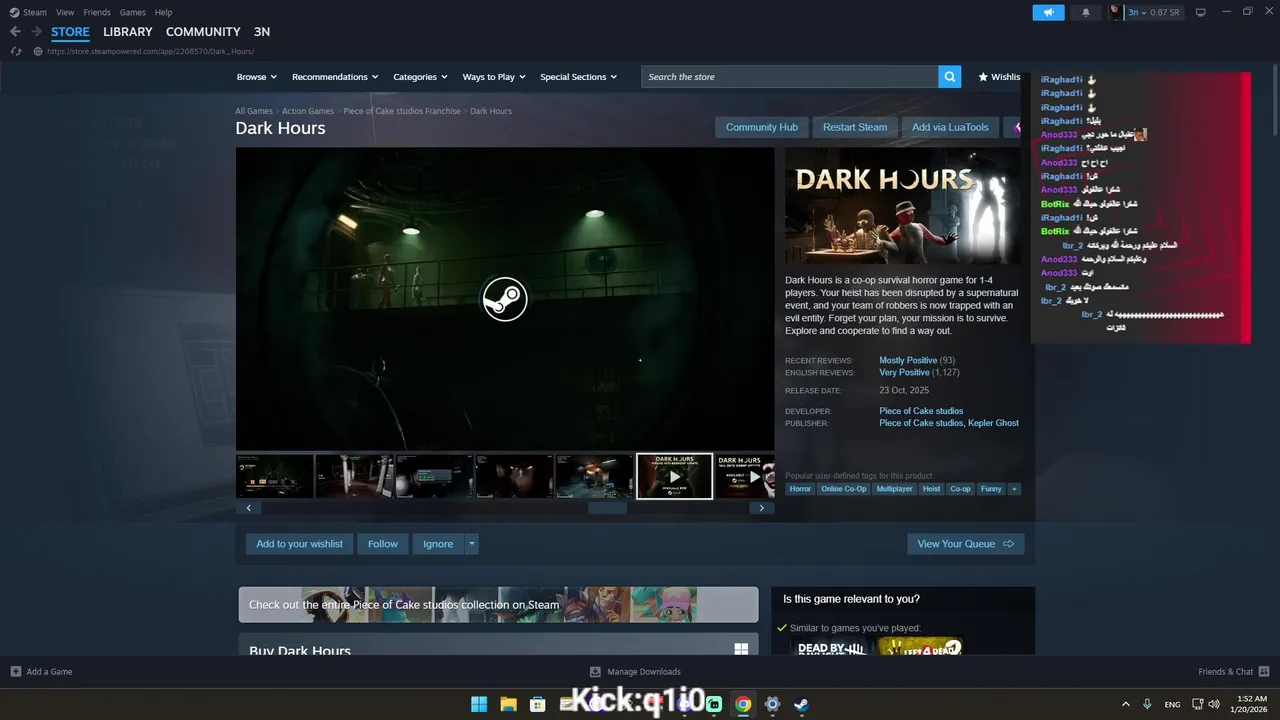The image size is (1280, 720).
Task: Open File Explorer from the taskbar
Action: tap(508, 704)
